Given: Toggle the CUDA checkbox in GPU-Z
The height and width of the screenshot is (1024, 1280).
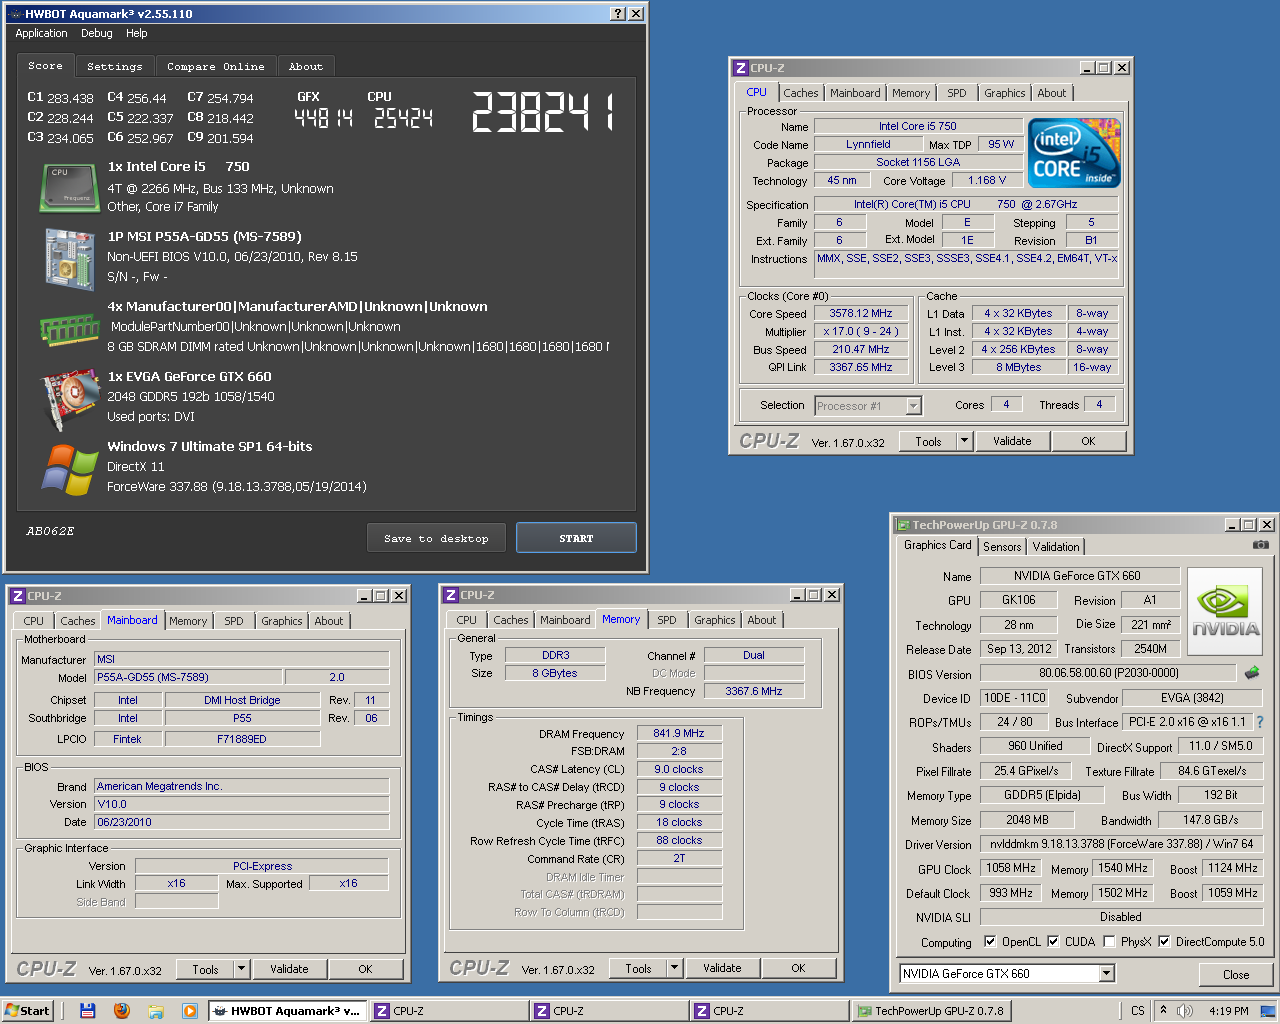Looking at the screenshot, I should (1053, 941).
